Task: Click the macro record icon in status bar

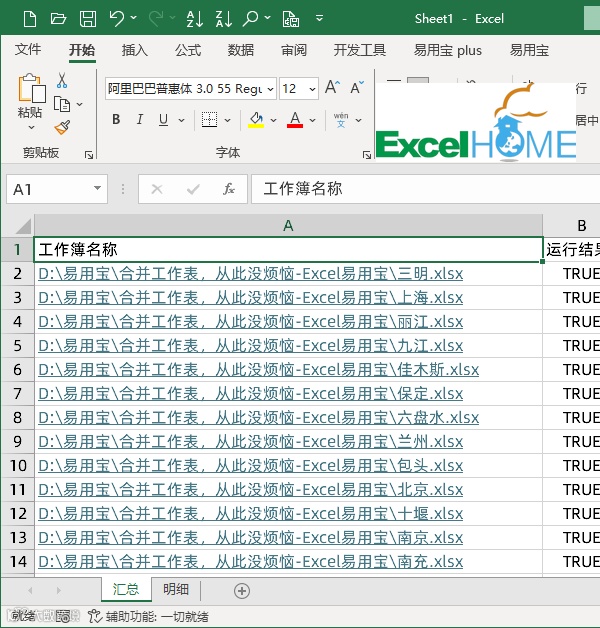Action: tap(63, 616)
